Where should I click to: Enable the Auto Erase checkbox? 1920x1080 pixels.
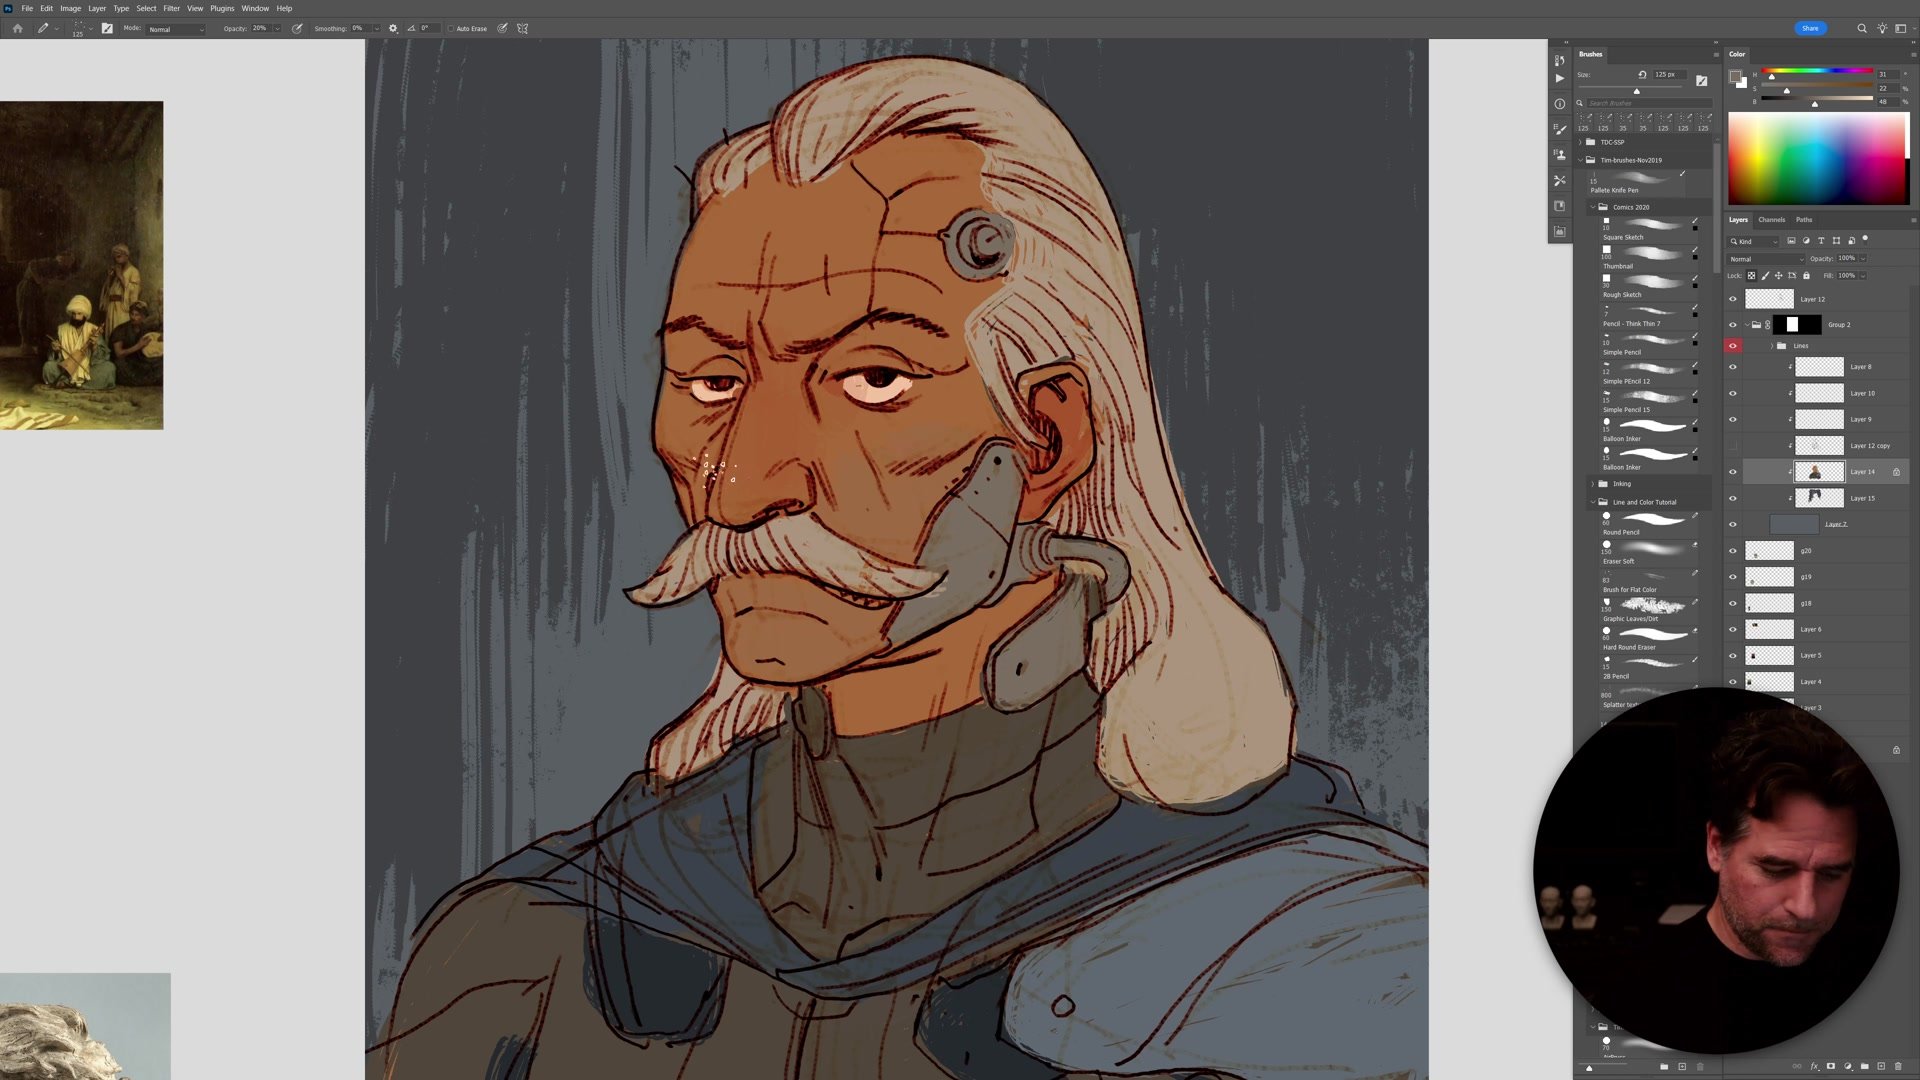point(451,28)
